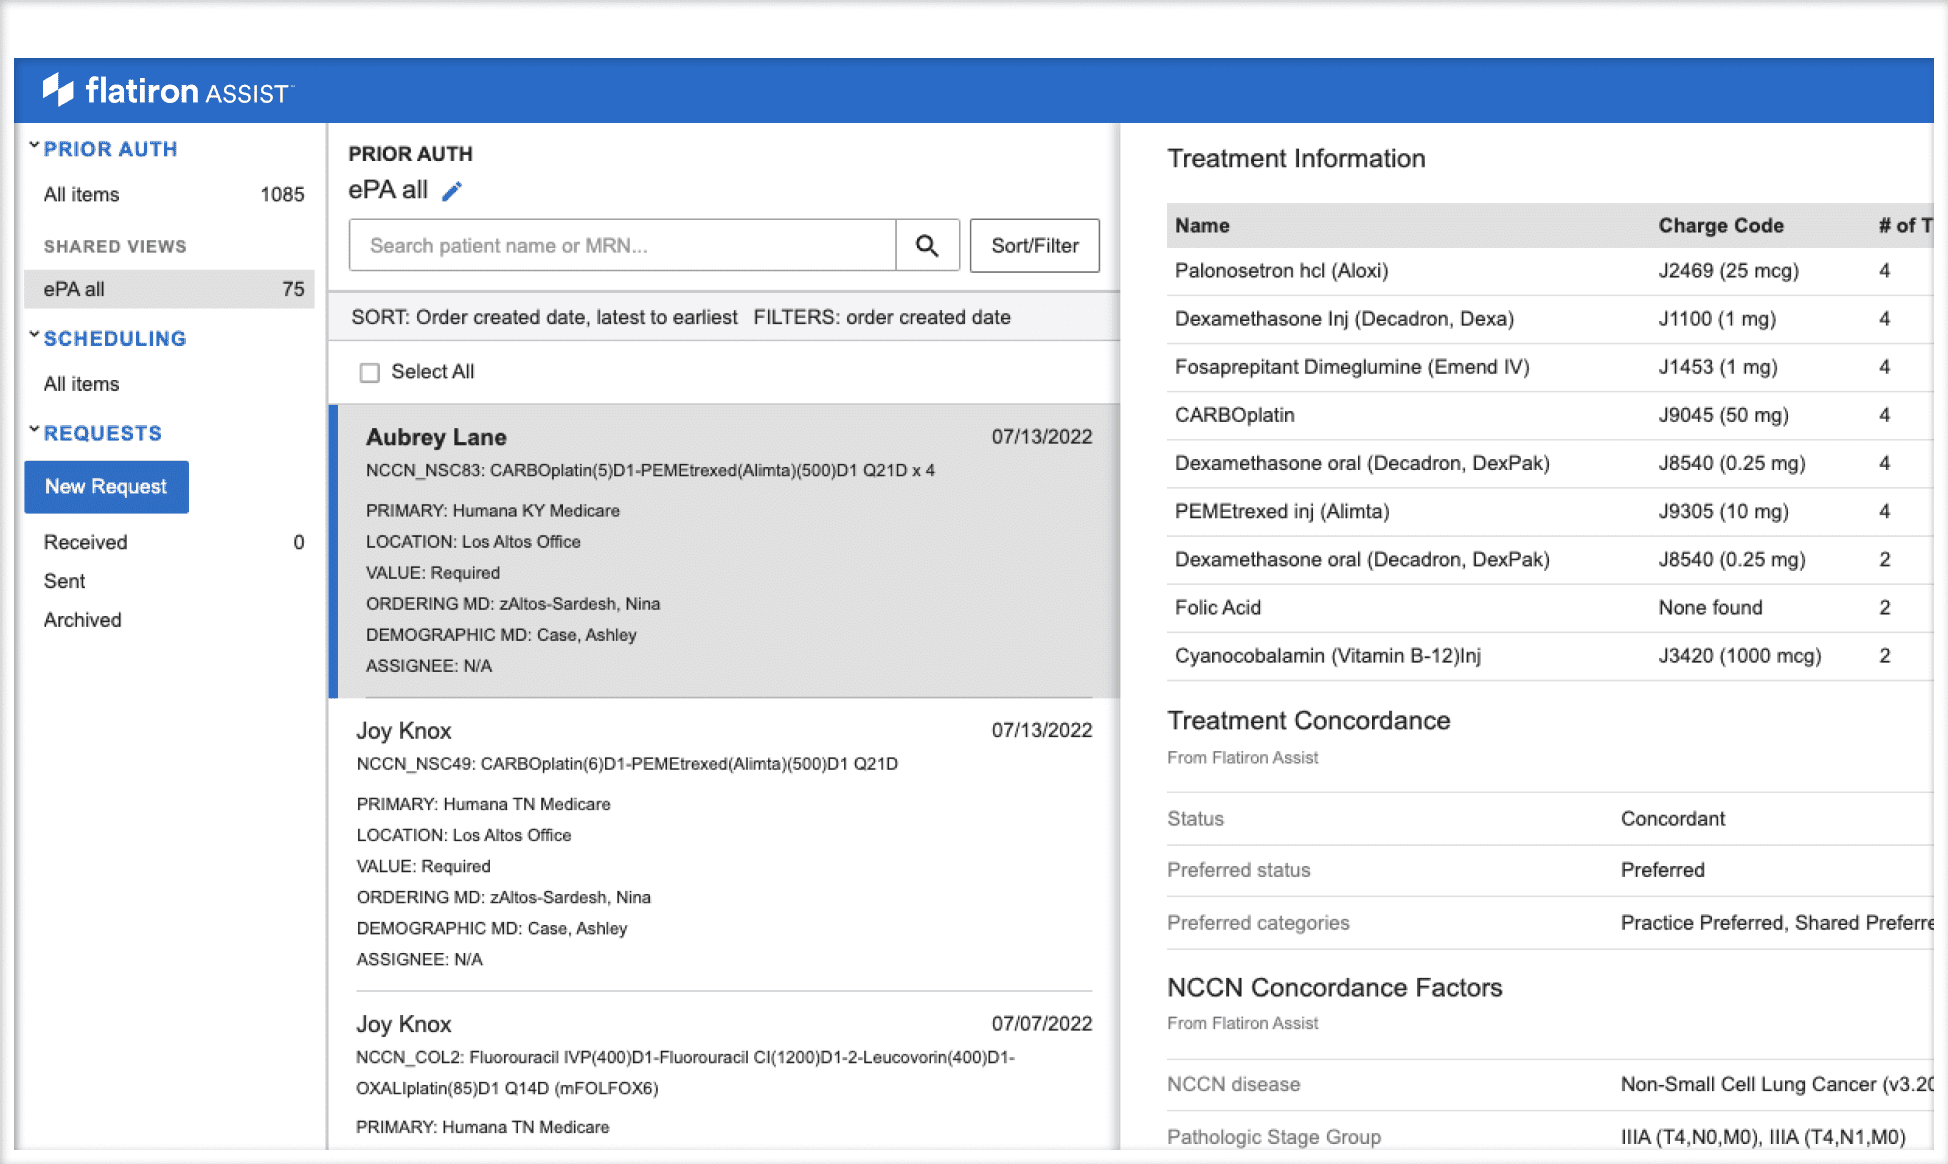Open the Sort/Filter options
1948x1164 pixels.
(1034, 246)
